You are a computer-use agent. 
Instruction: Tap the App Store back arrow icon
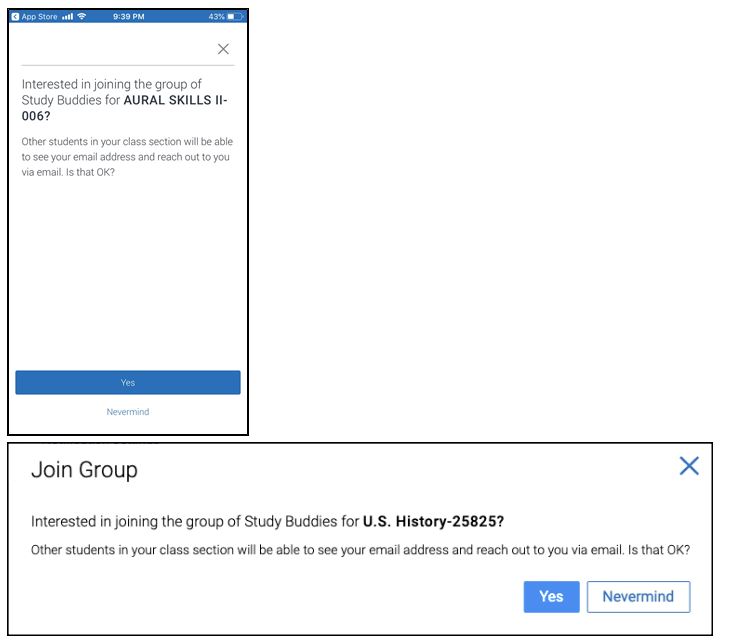tap(16, 17)
